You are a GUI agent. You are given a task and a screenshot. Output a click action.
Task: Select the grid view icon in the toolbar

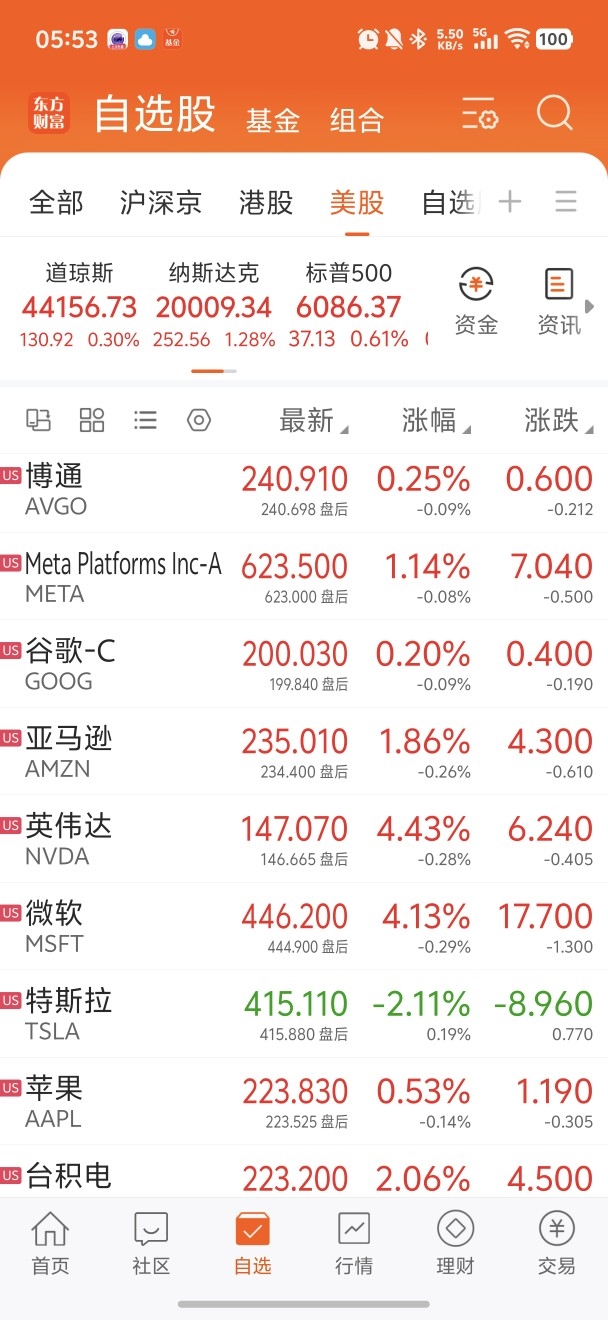coord(92,420)
